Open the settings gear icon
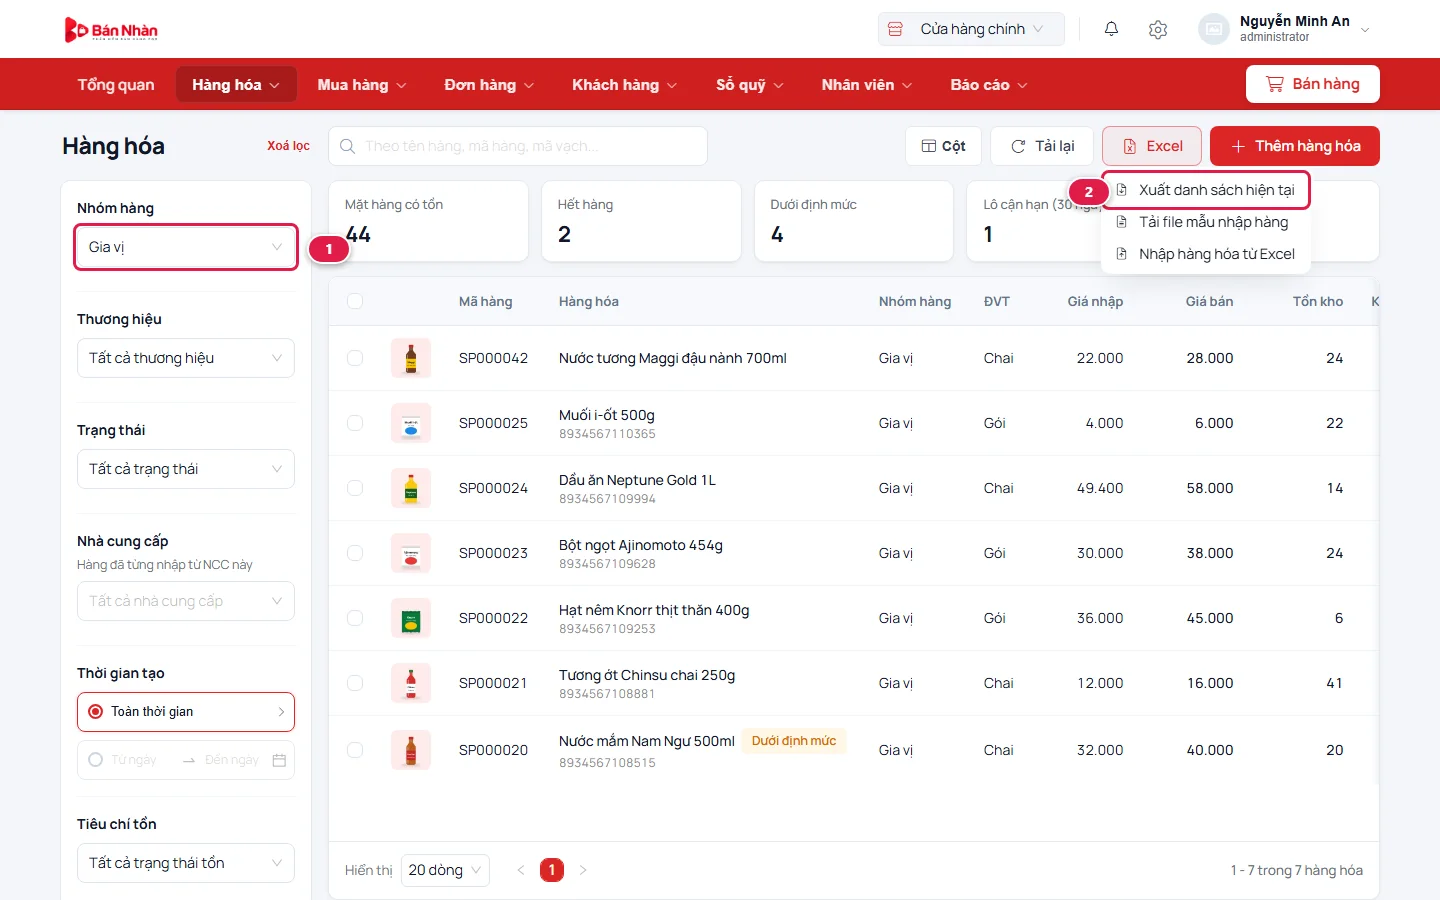 [x=1158, y=30]
